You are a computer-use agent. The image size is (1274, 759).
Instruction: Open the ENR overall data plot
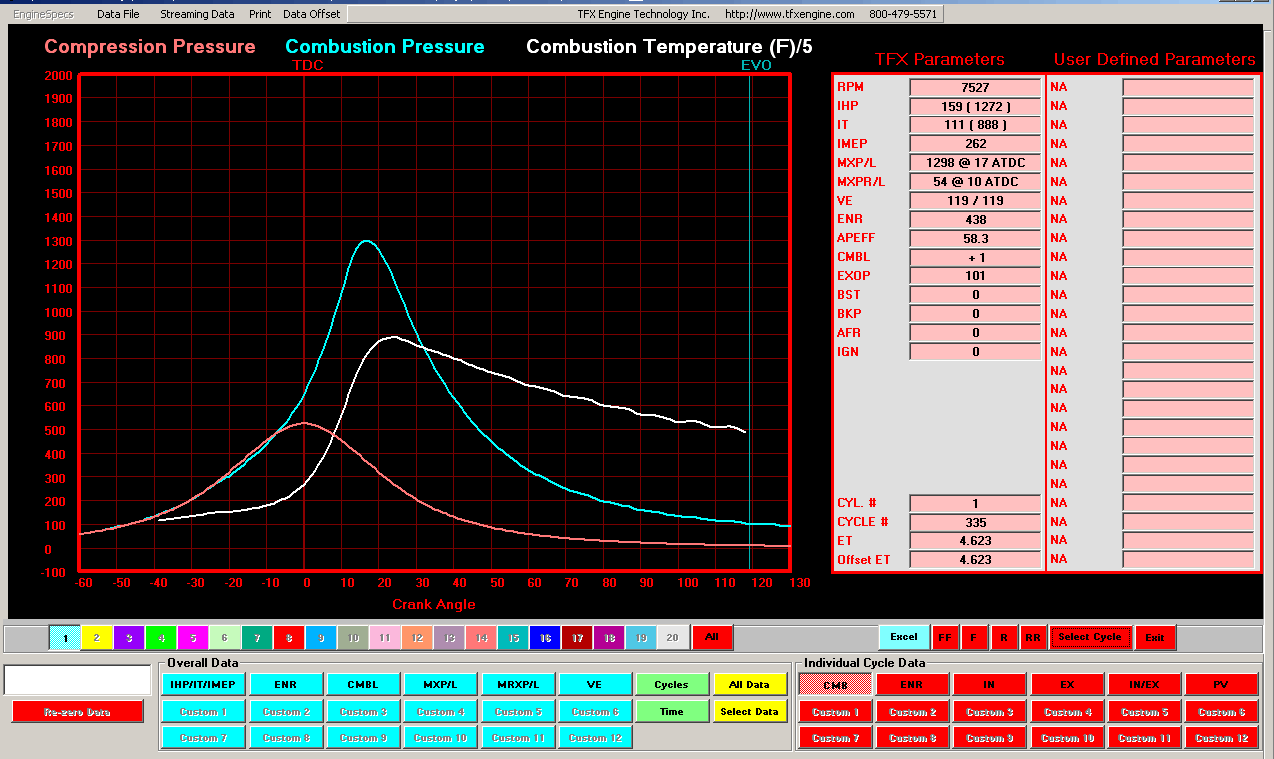point(286,684)
